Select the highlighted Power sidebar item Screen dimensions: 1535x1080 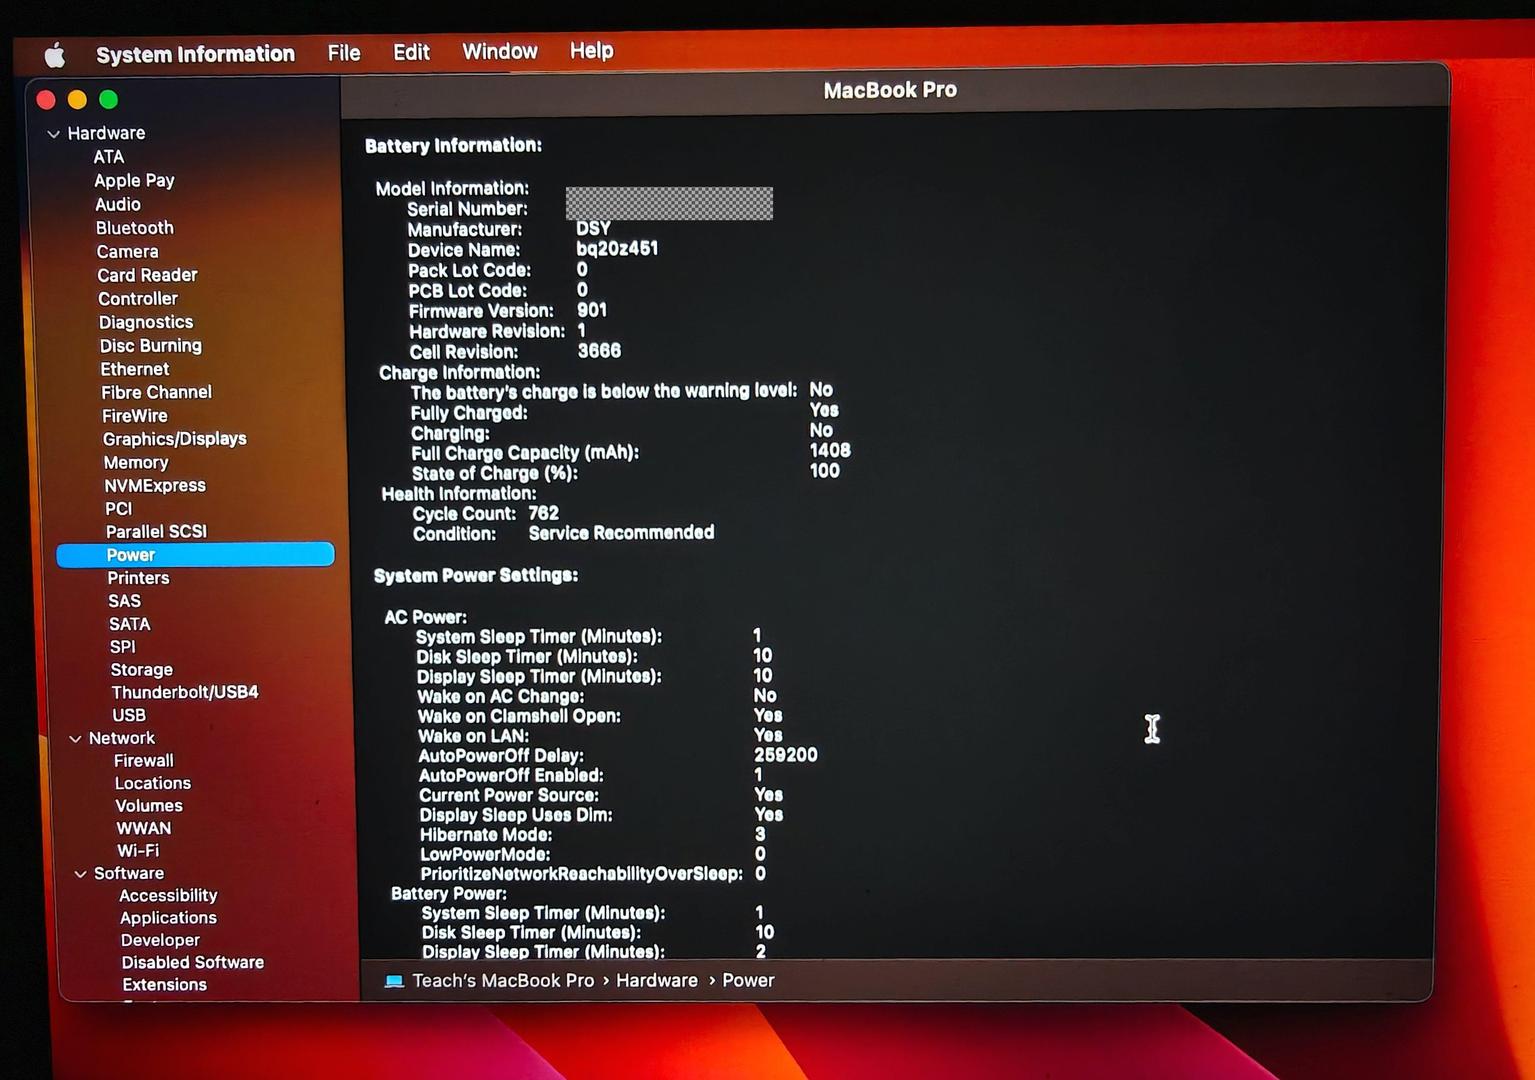tap(195, 555)
